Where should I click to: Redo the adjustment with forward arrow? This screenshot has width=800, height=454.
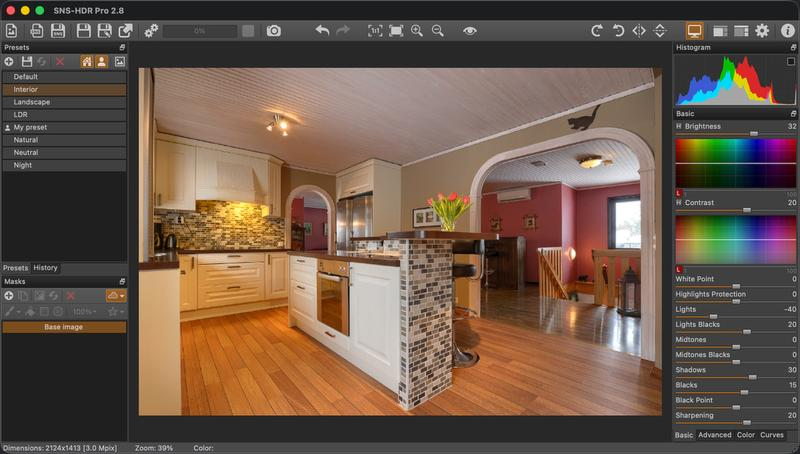343,31
